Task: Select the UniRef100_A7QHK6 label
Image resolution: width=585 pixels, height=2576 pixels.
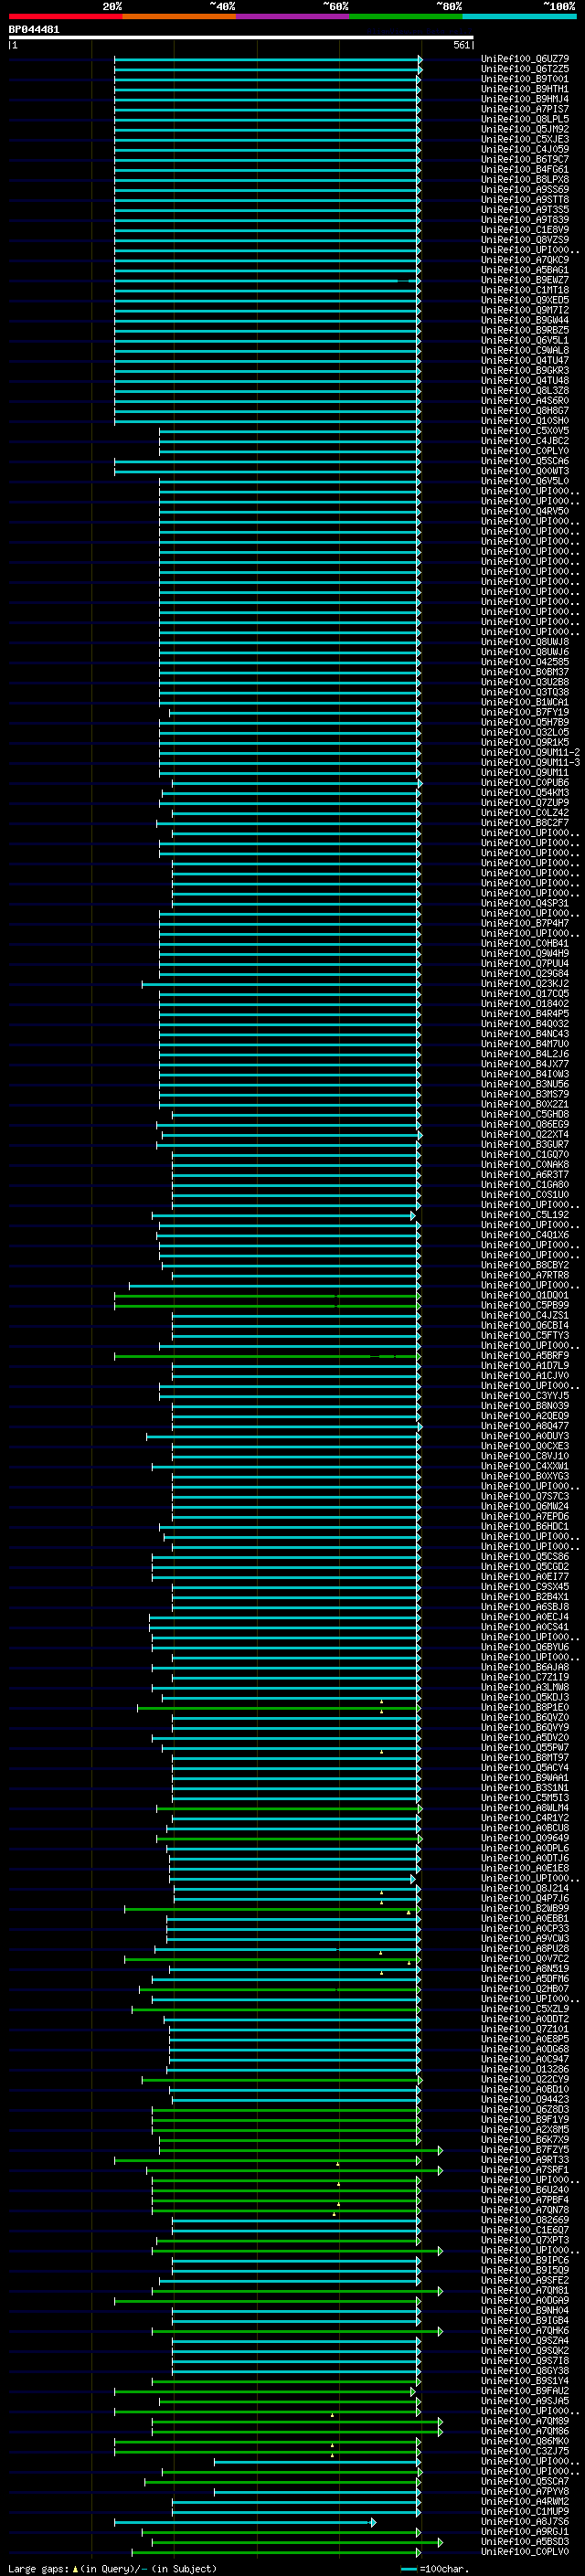Action: [x=525, y=2330]
